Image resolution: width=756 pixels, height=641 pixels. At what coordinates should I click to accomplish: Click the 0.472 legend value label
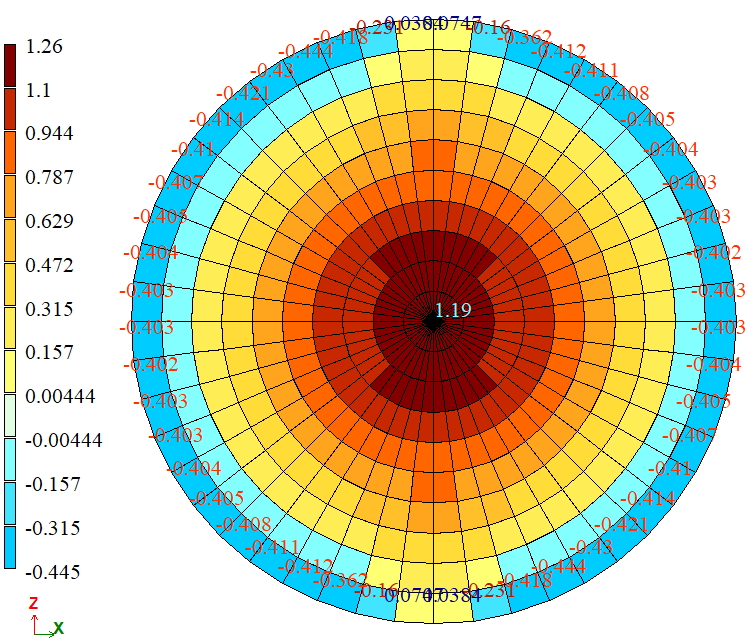pyautogui.click(x=50, y=265)
